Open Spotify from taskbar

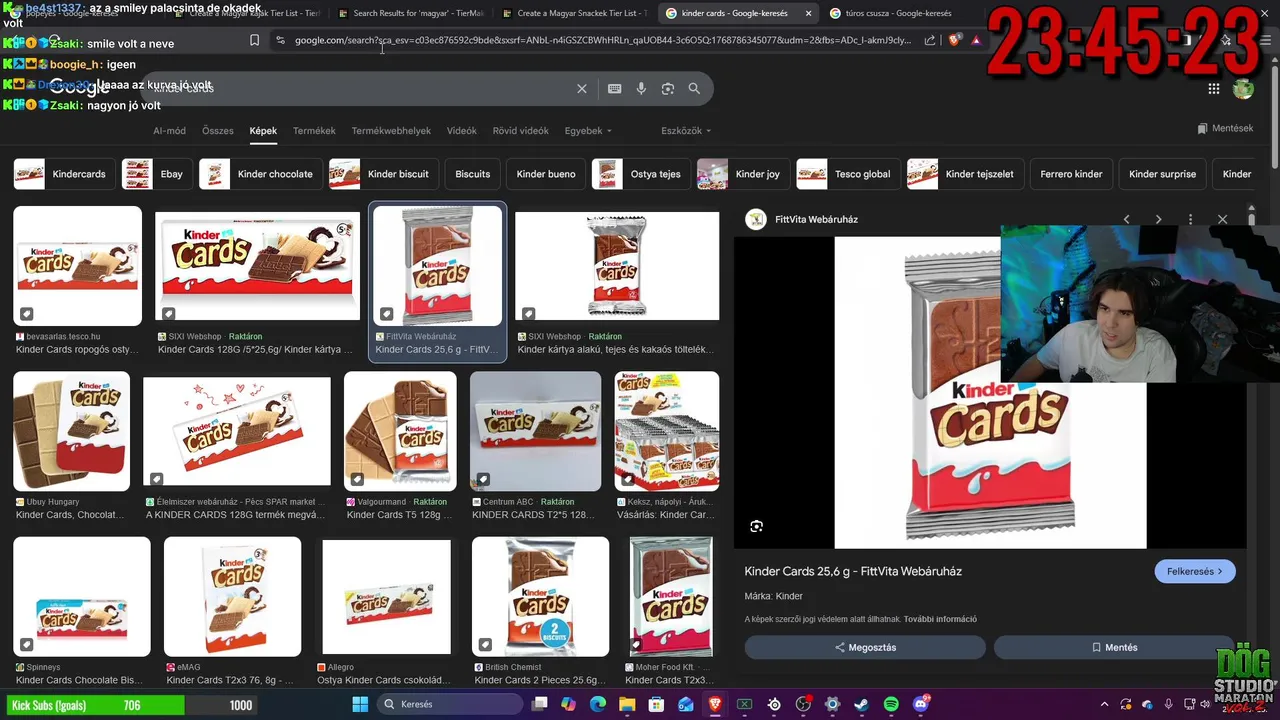point(891,704)
